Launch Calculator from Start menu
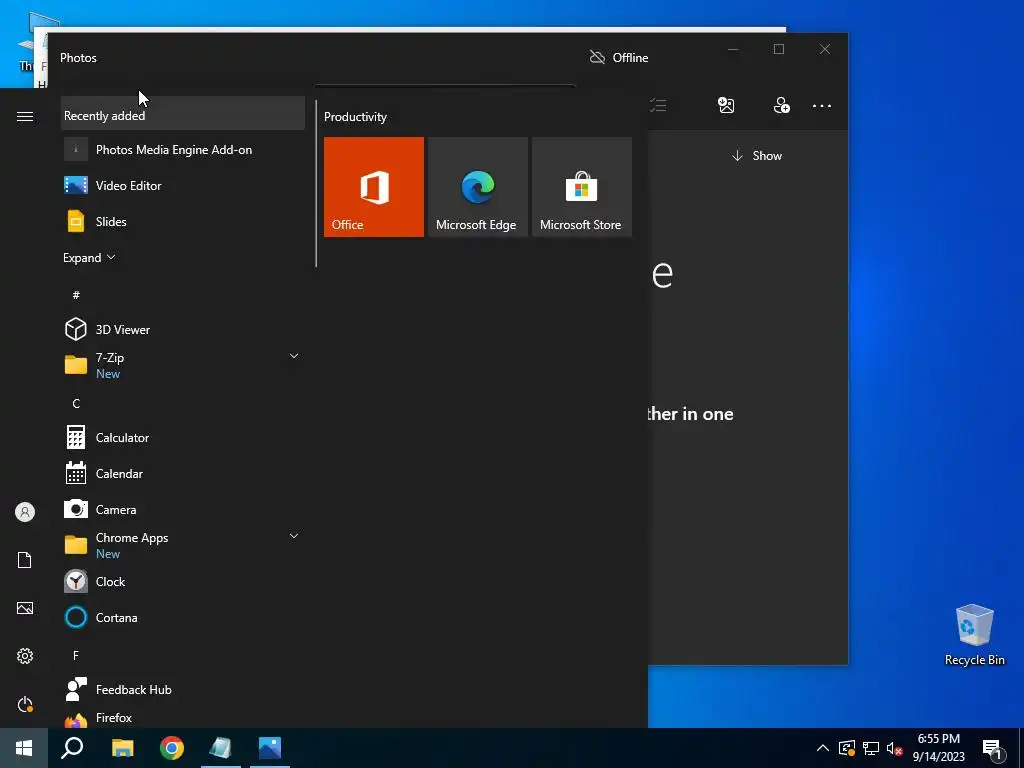 tap(183, 438)
